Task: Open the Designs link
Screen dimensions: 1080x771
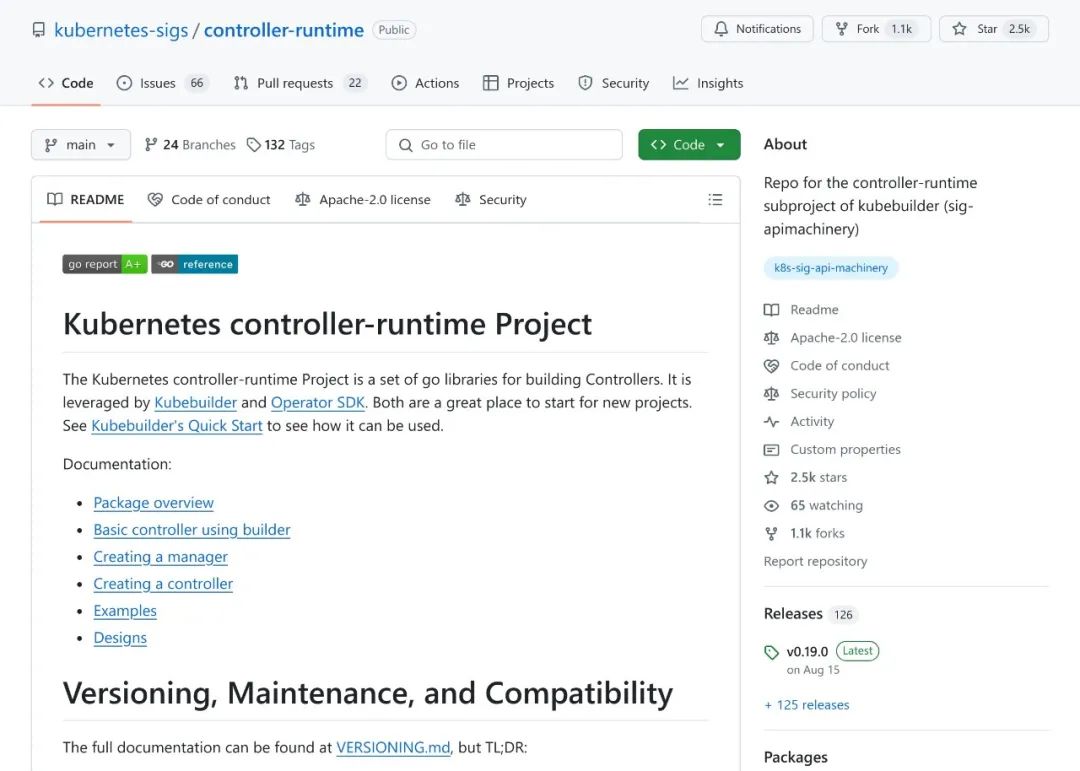Action: click(x=121, y=638)
